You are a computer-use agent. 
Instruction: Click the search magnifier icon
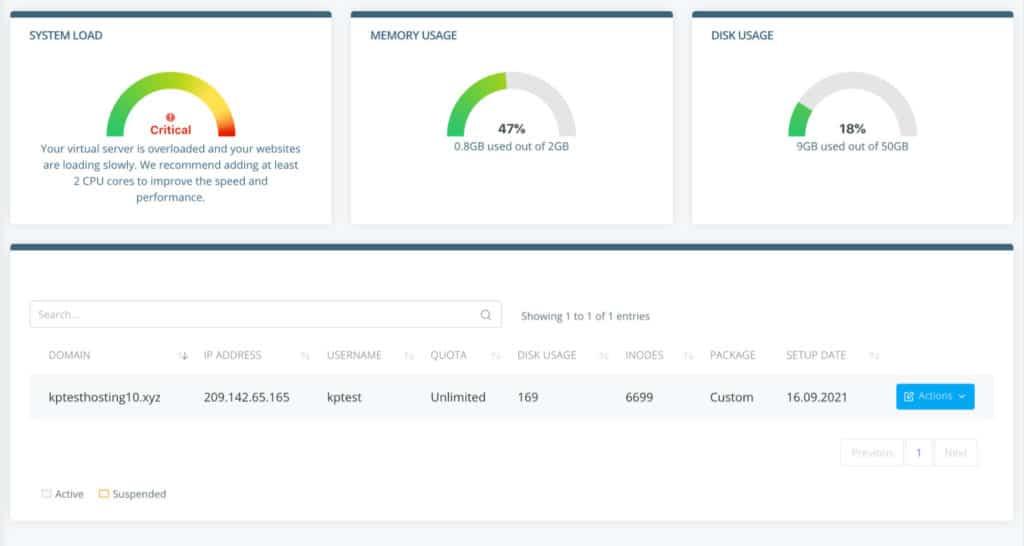coord(486,315)
